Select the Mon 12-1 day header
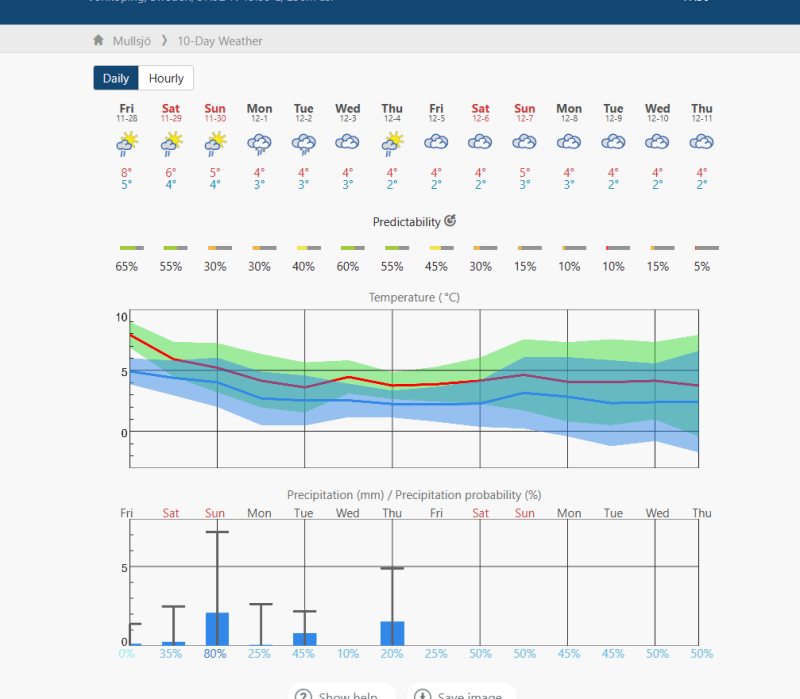Image resolution: width=800 pixels, height=699 pixels. (259, 112)
